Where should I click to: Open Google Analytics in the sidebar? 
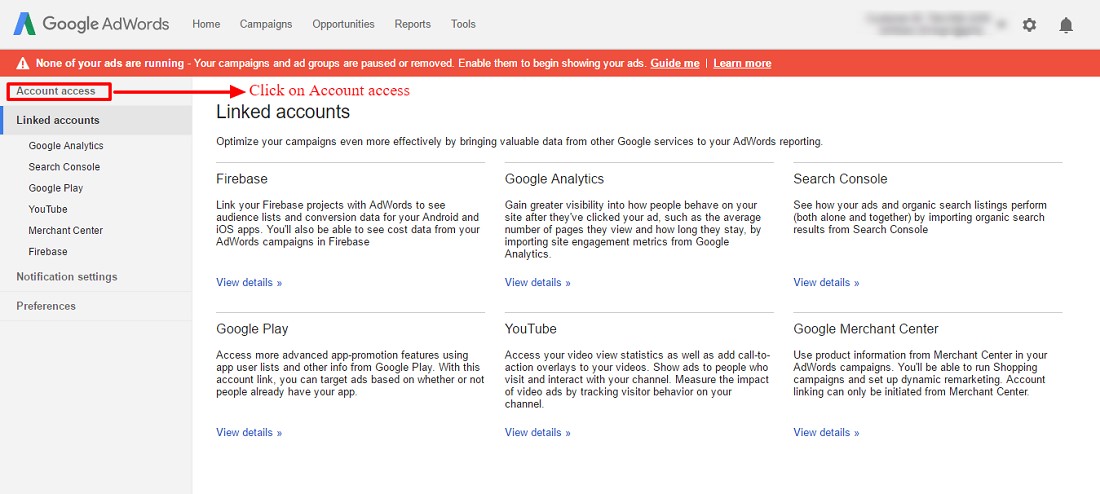pyautogui.click(x=66, y=146)
